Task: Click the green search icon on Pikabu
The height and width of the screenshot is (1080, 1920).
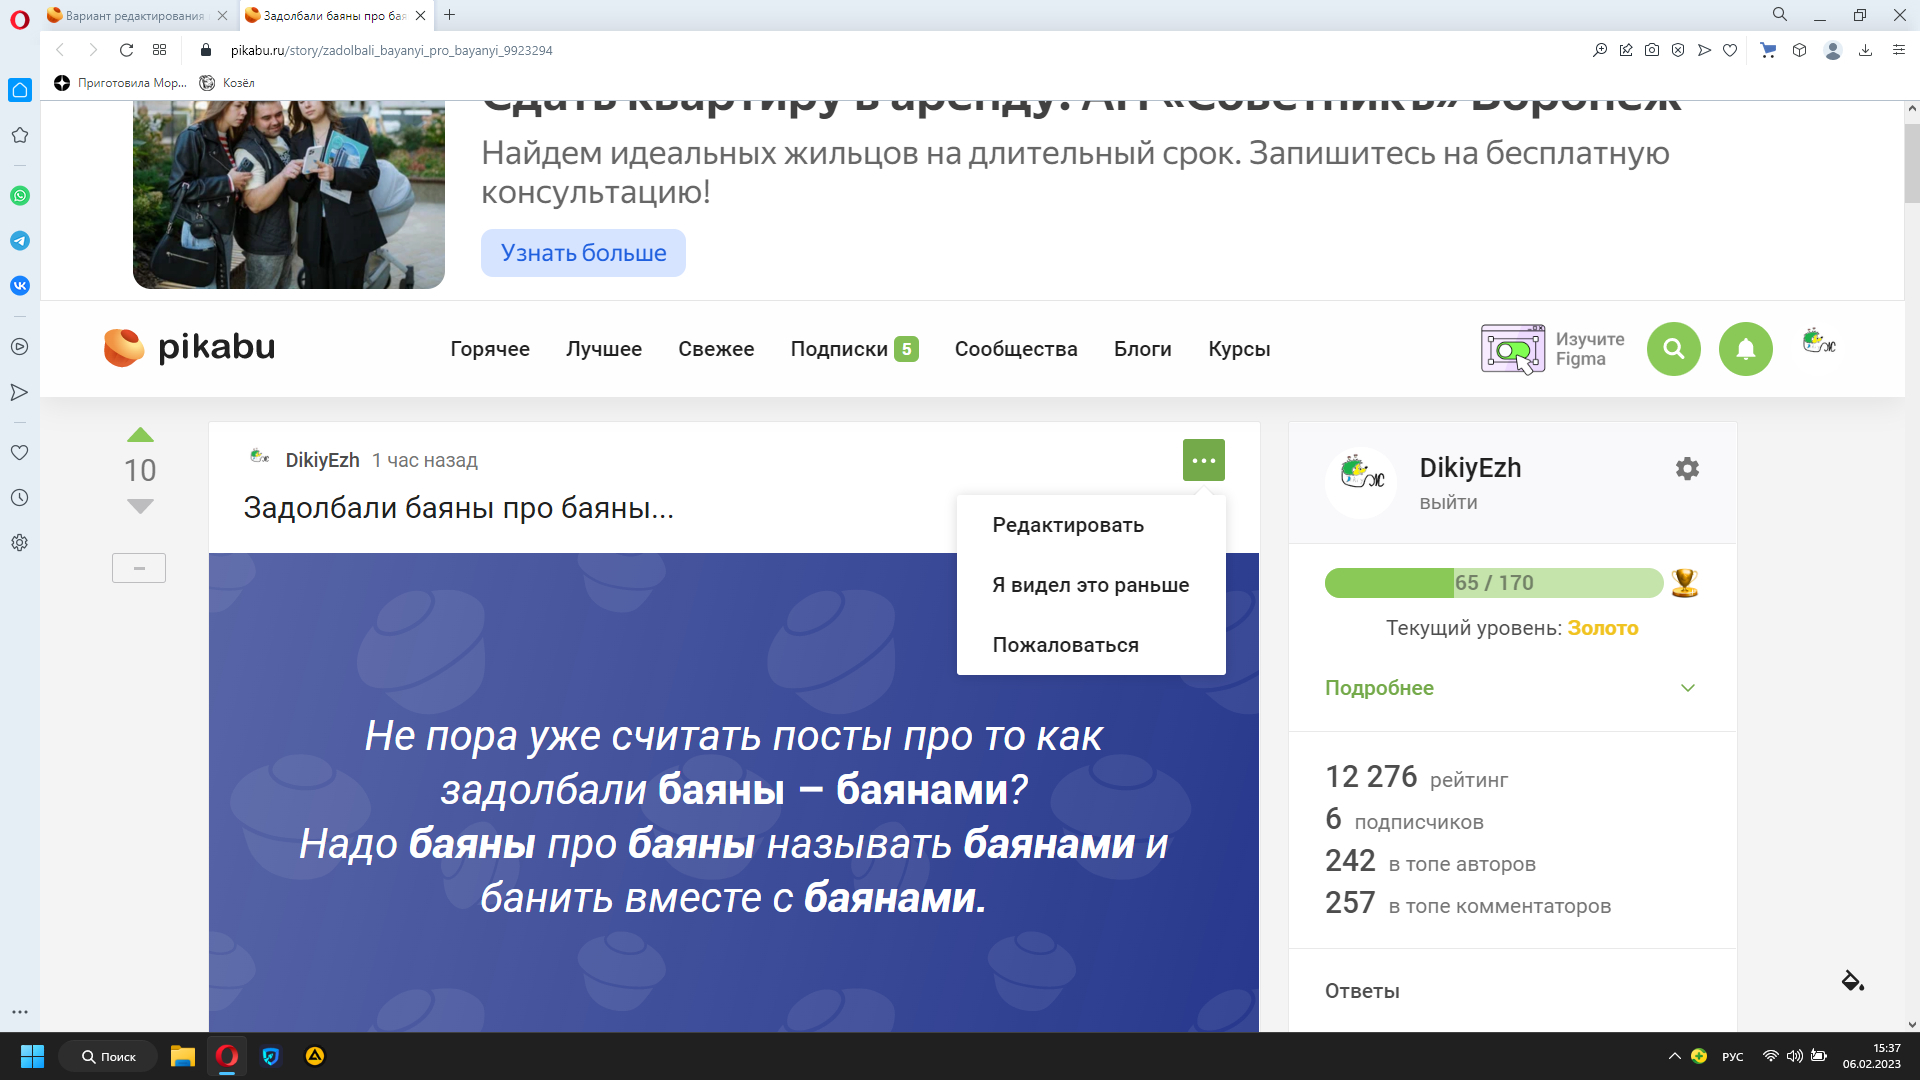Action: click(x=1673, y=349)
